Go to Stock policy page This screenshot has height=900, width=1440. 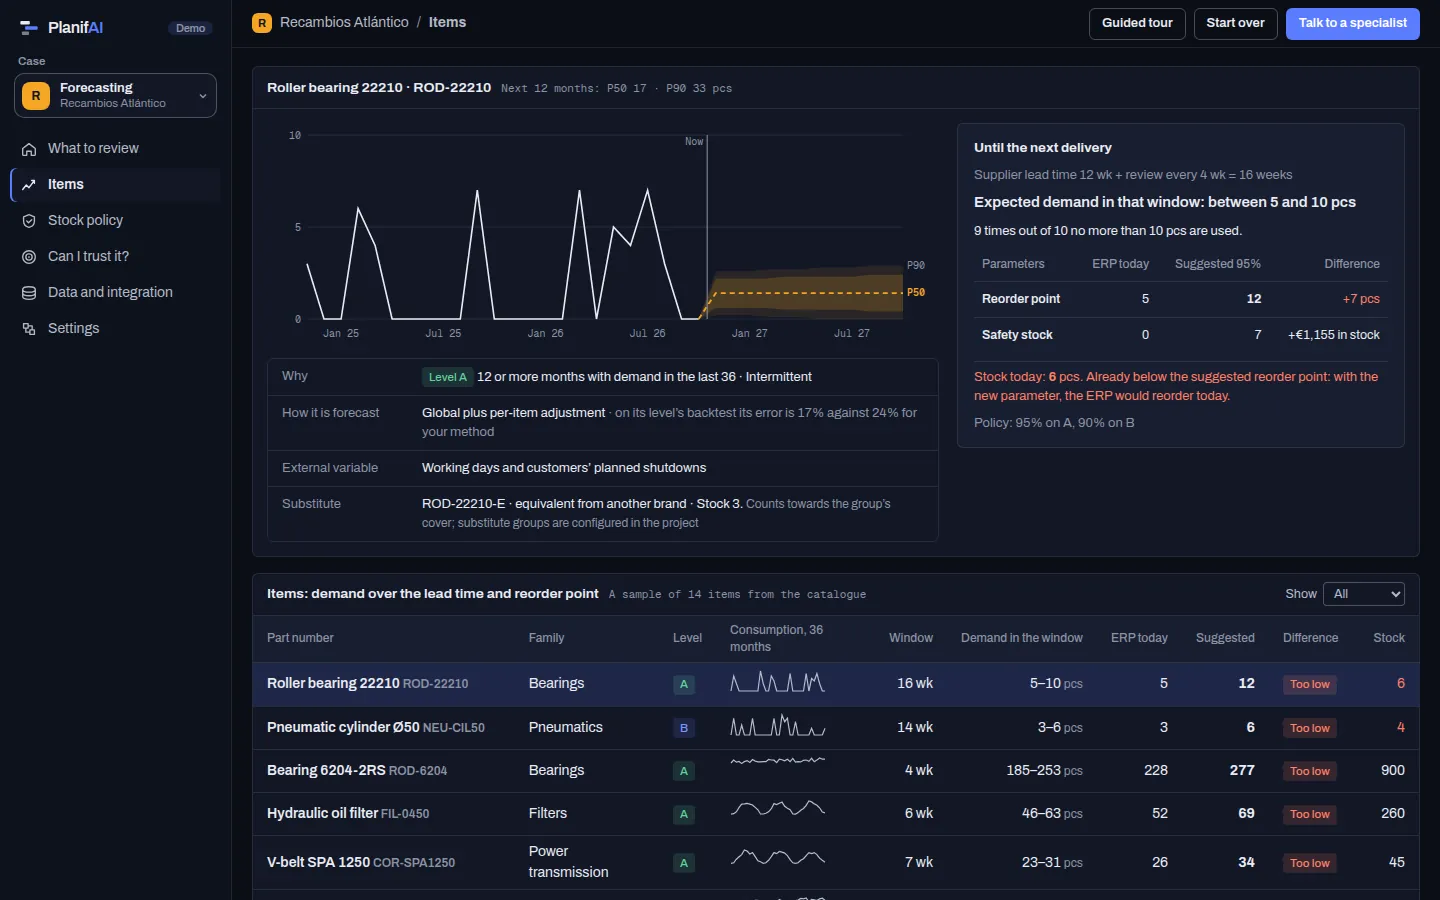pyautogui.click(x=115, y=221)
